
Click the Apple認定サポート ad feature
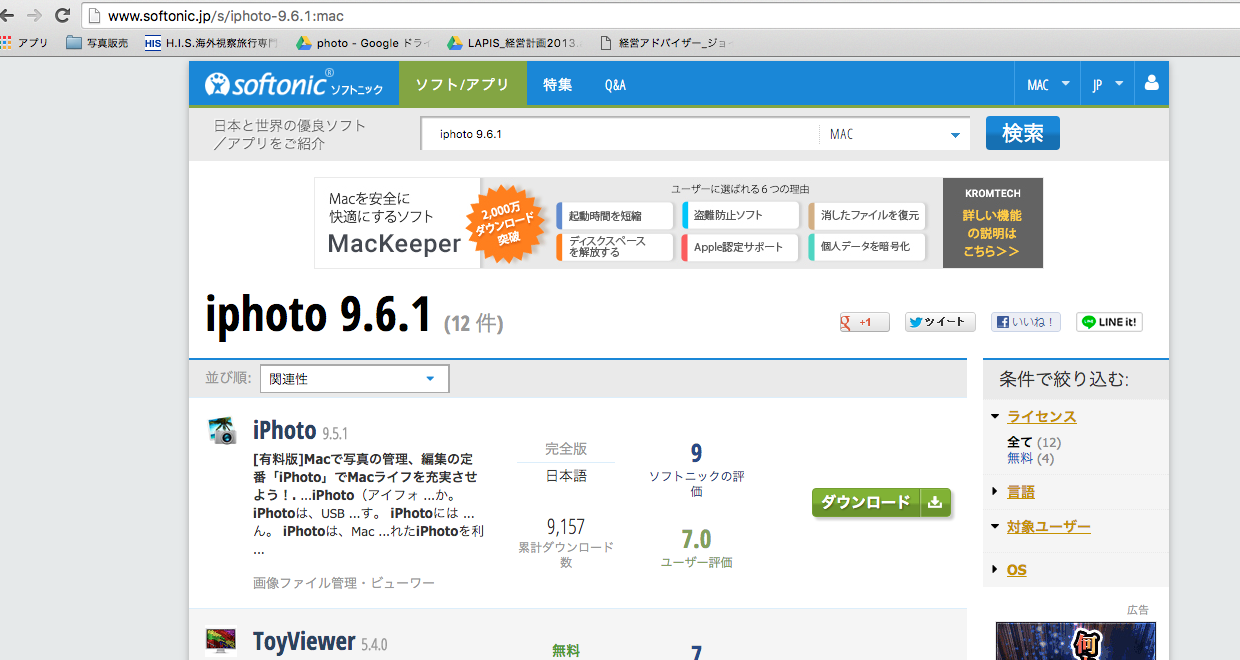coord(741,247)
